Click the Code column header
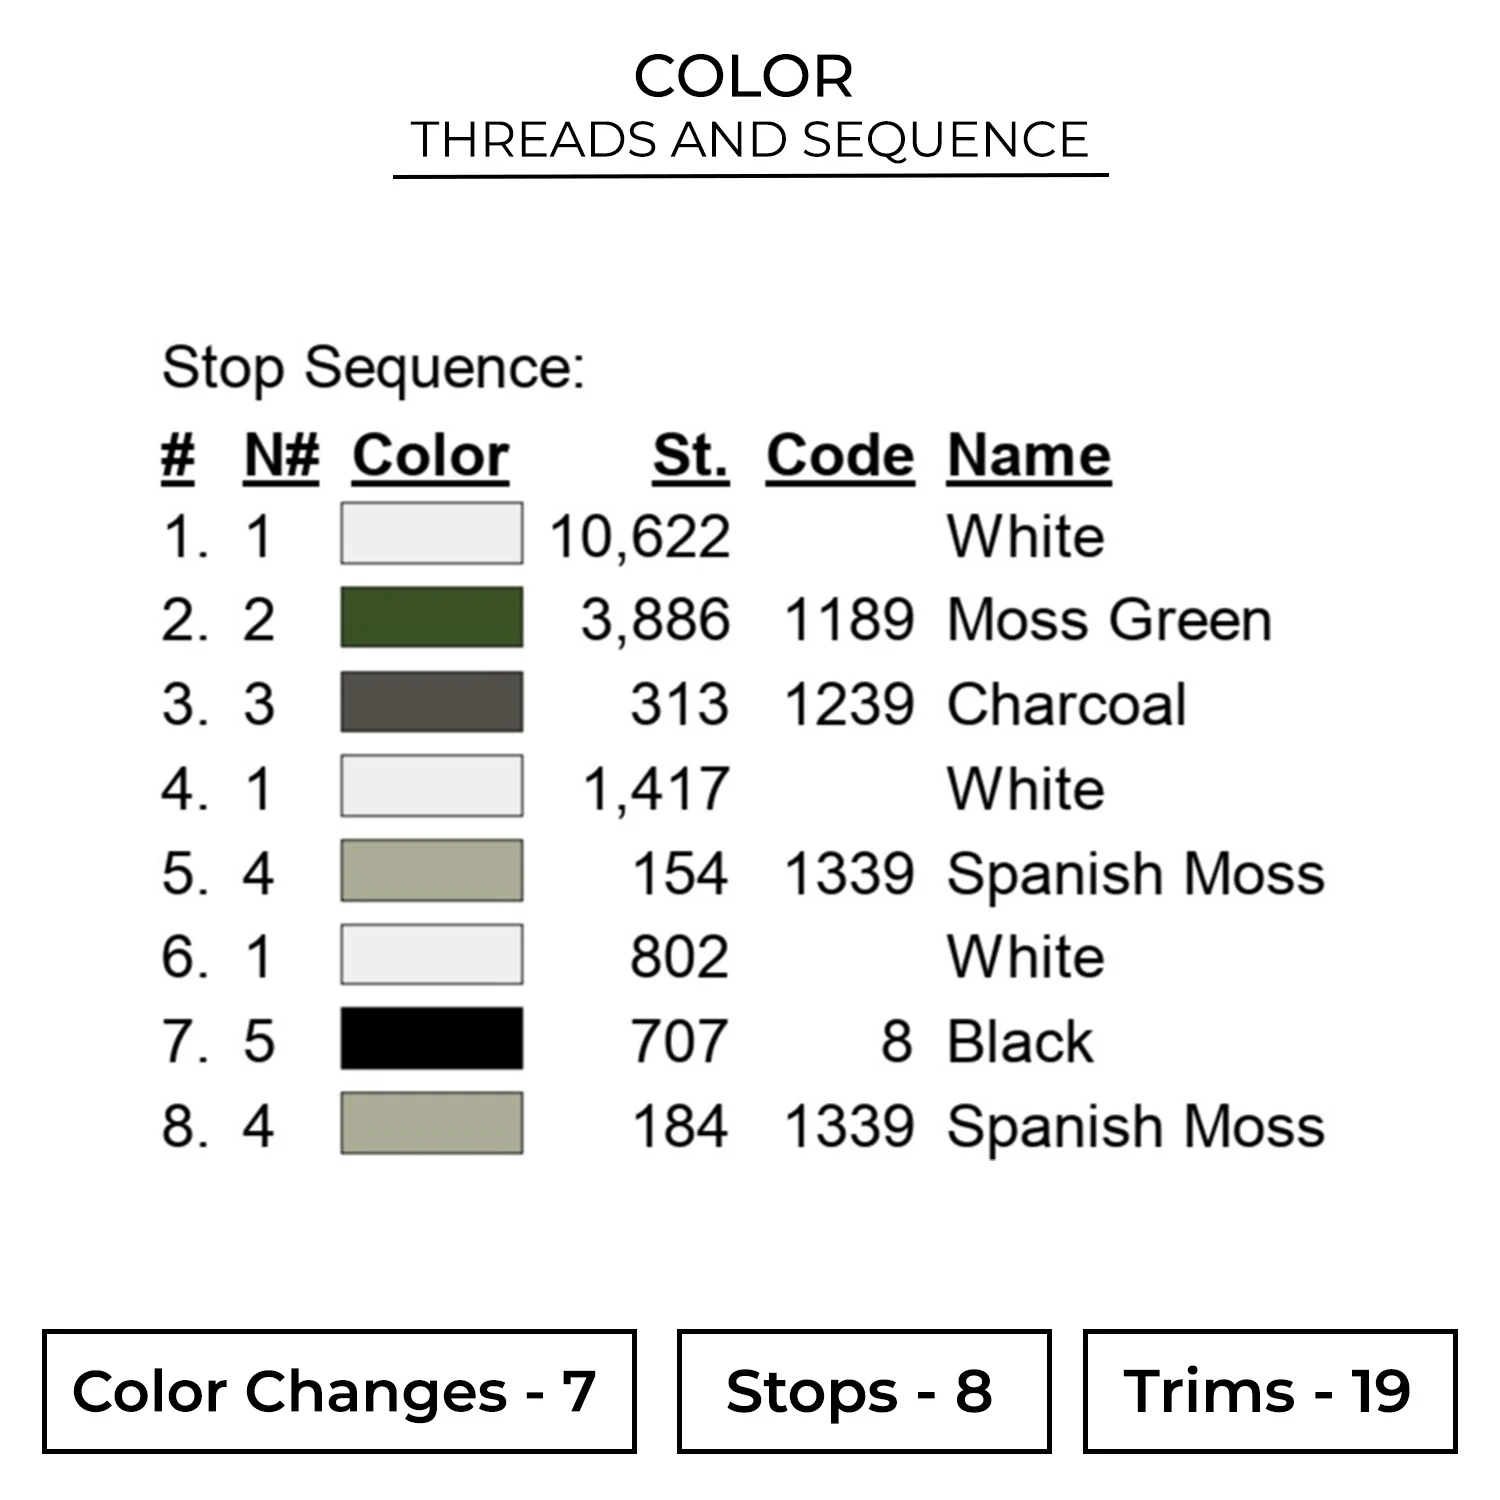Viewport: 1500px width, 1500px height. pos(840,456)
